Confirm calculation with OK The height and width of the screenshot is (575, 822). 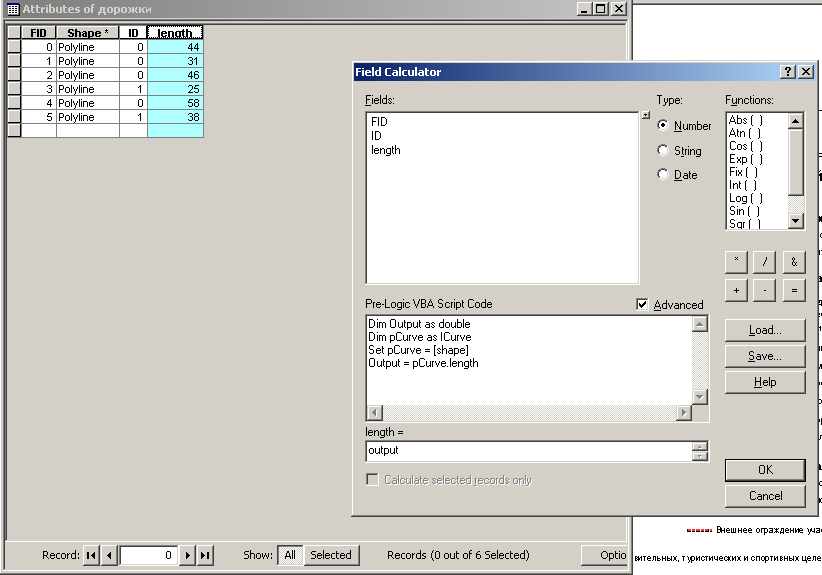click(x=765, y=470)
